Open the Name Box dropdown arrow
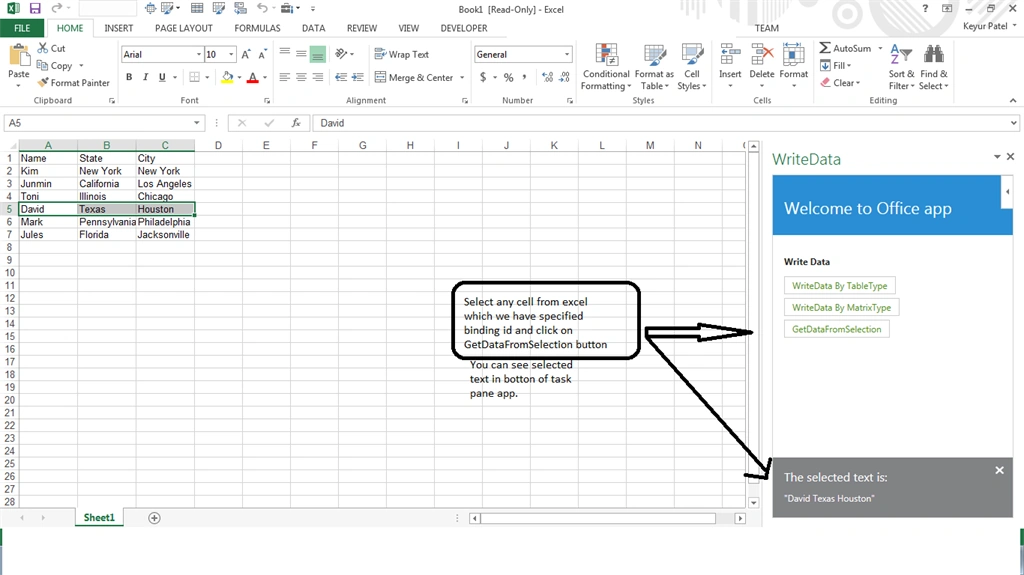 pos(196,123)
